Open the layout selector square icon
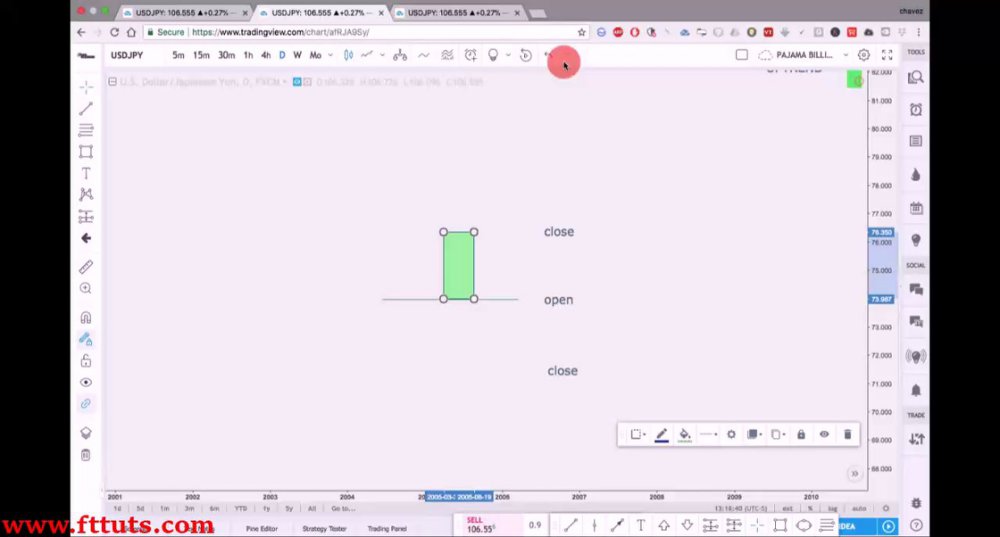 point(742,55)
